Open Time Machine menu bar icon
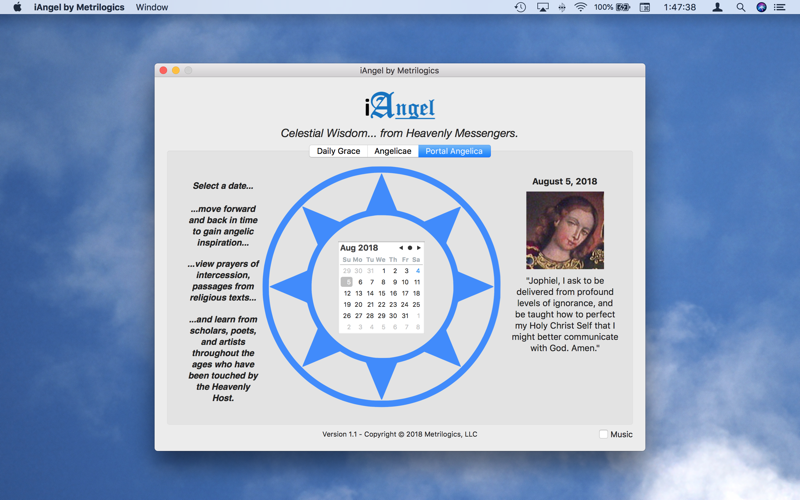This screenshot has height=500, width=800. pos(520,7)
